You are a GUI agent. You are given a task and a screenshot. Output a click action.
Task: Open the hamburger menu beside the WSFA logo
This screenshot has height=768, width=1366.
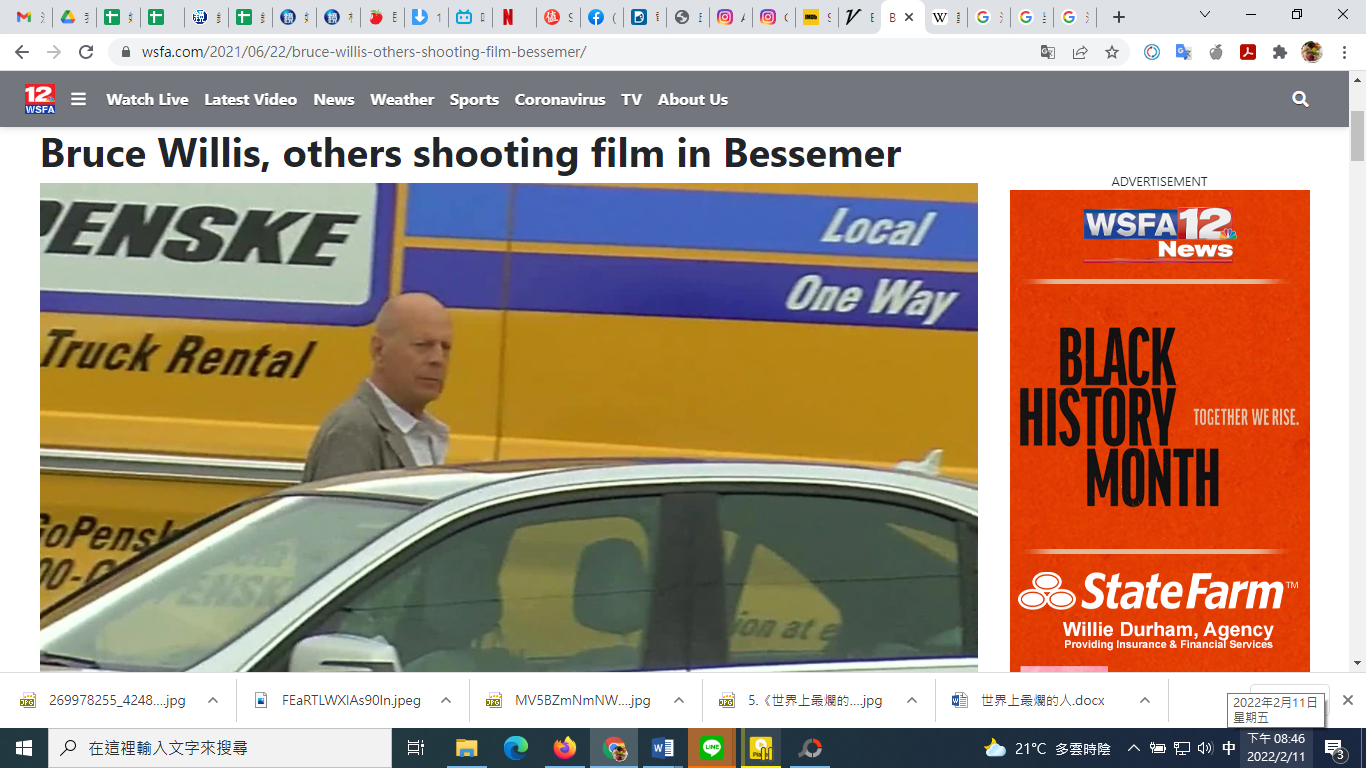pos(79,99)
